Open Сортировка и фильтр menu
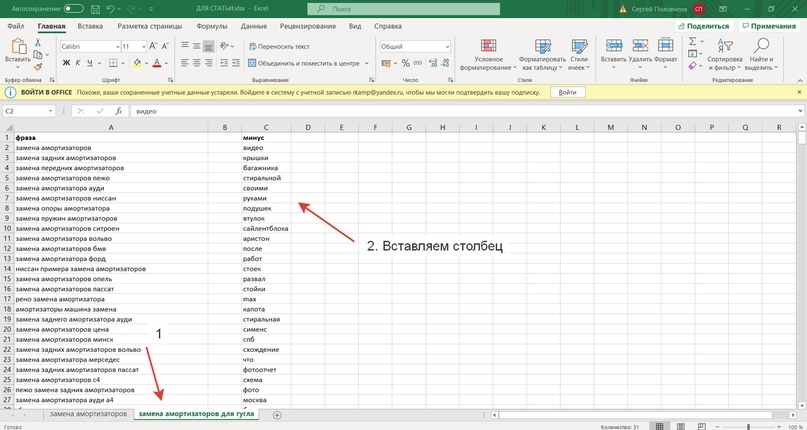 coord(725,55)
